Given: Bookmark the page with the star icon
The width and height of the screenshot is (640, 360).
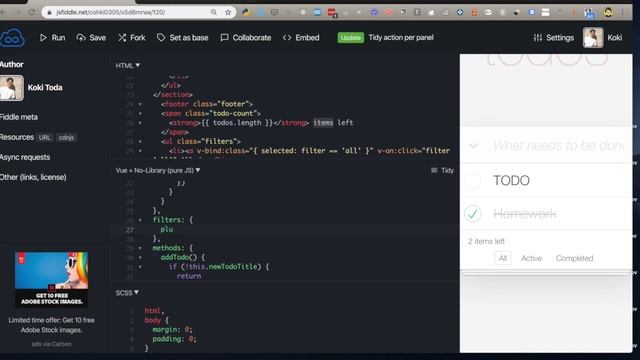Looking at the screenshot, I should tap(228, 12).
